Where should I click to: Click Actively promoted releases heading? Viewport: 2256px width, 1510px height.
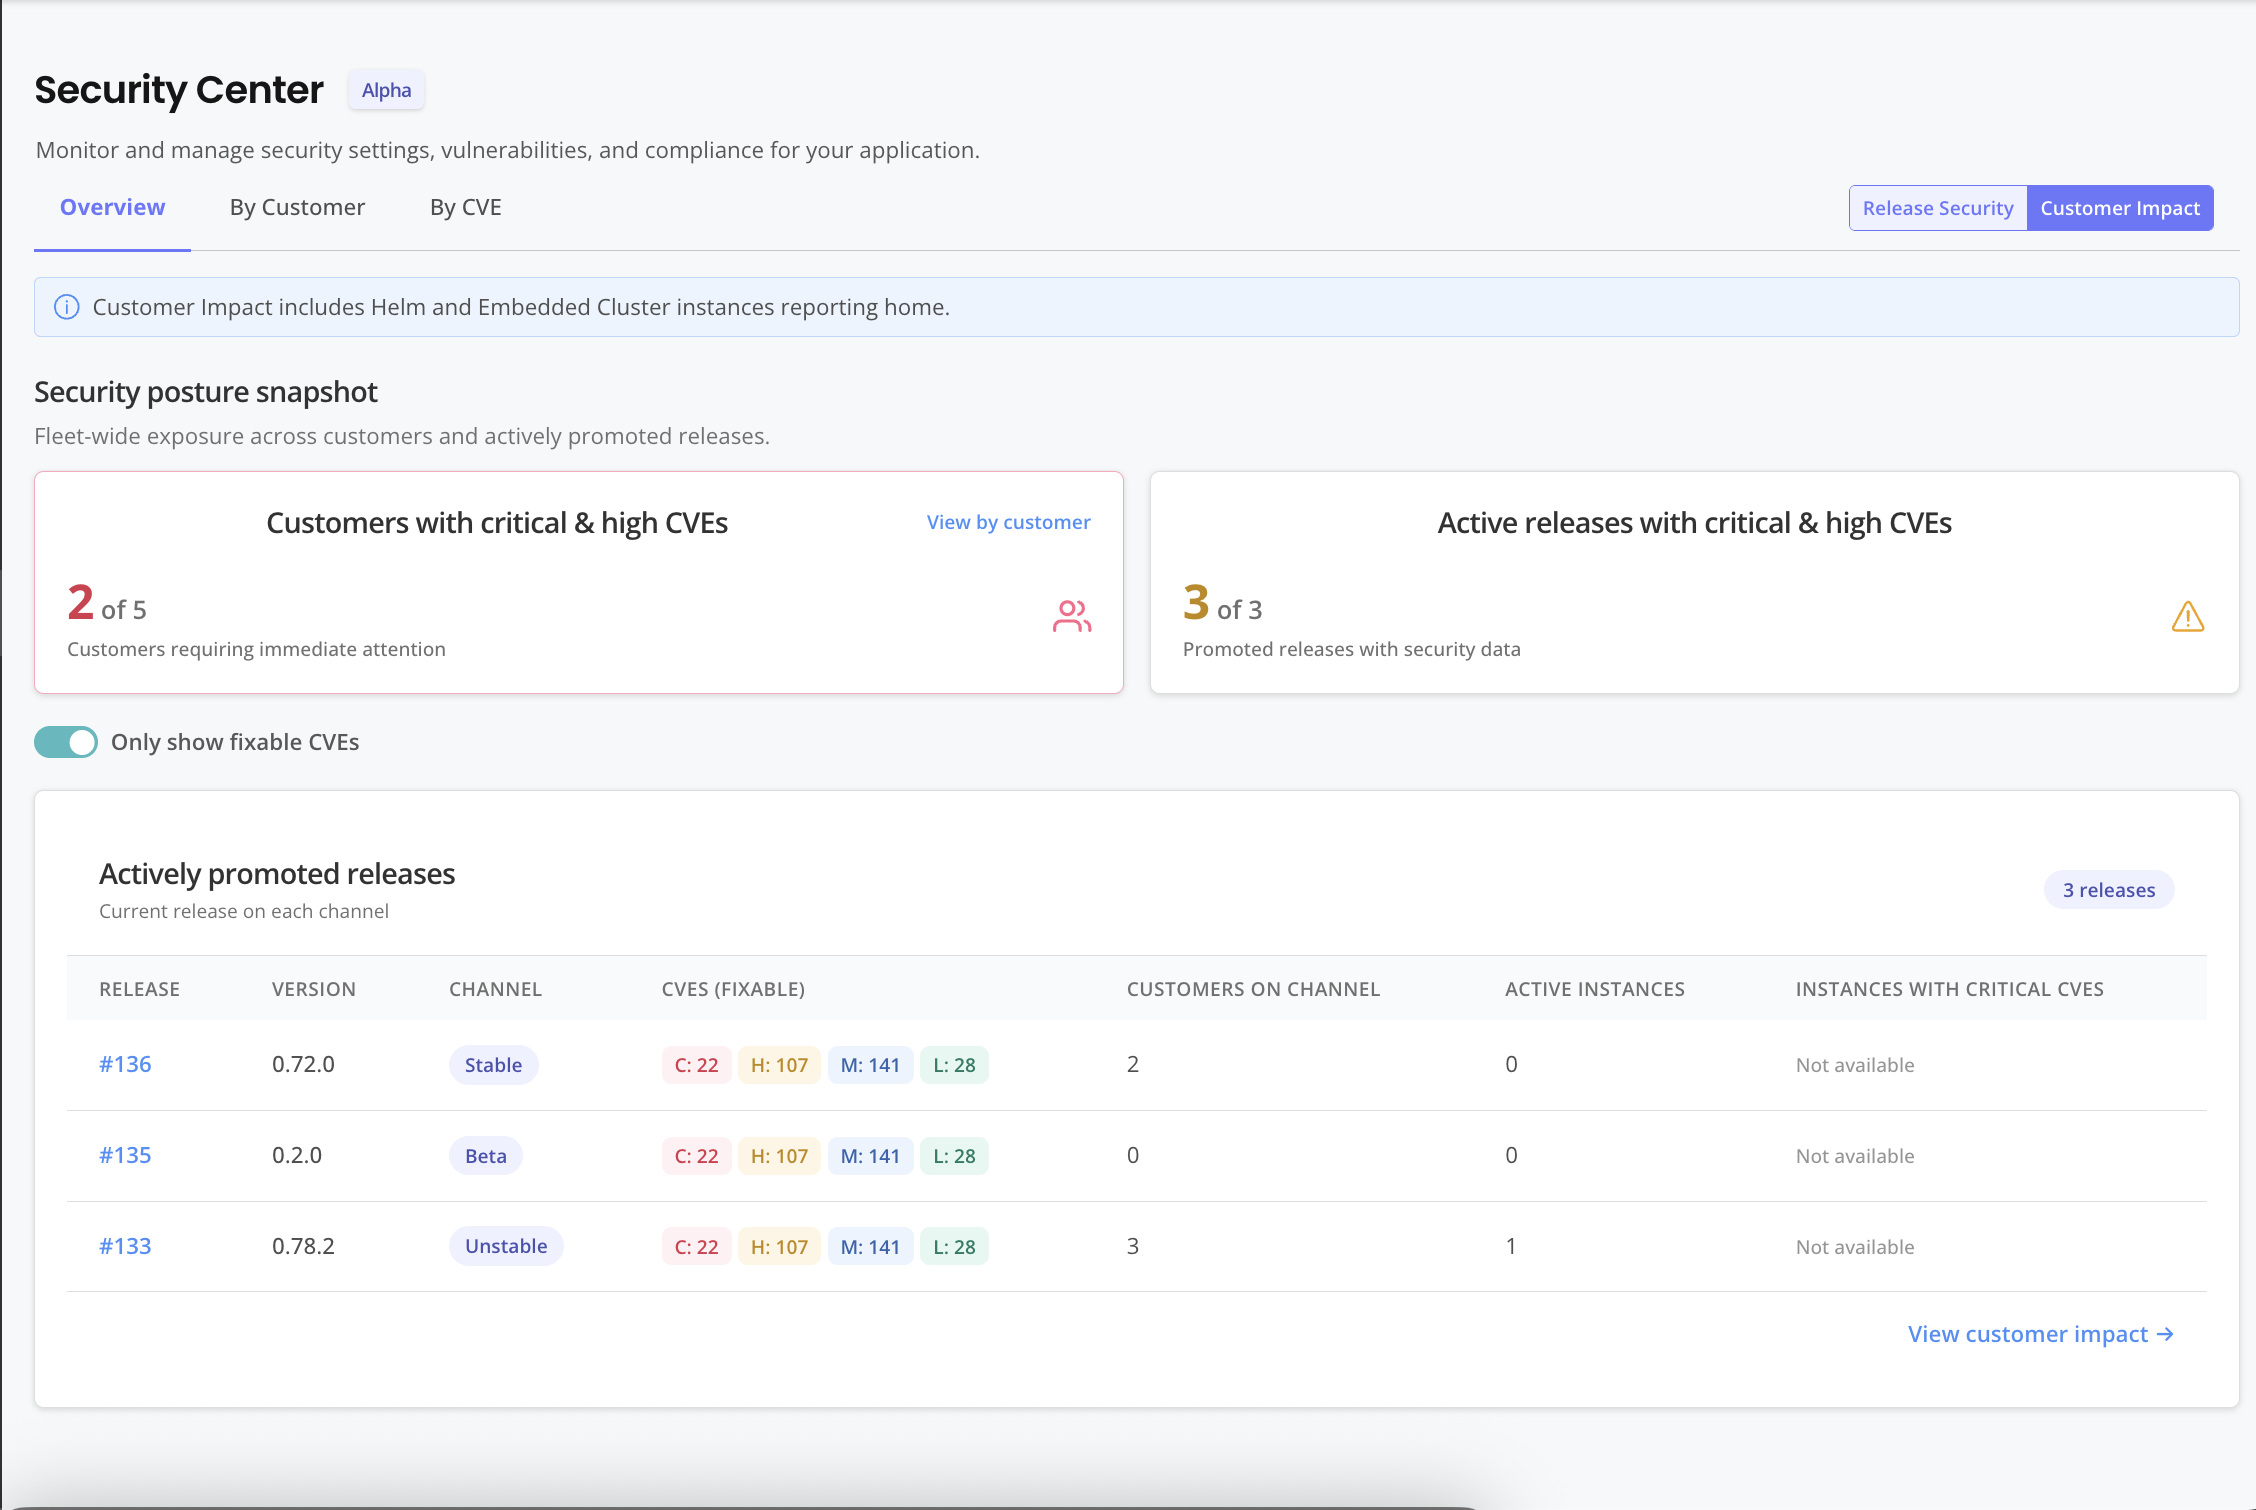(277, 874)
